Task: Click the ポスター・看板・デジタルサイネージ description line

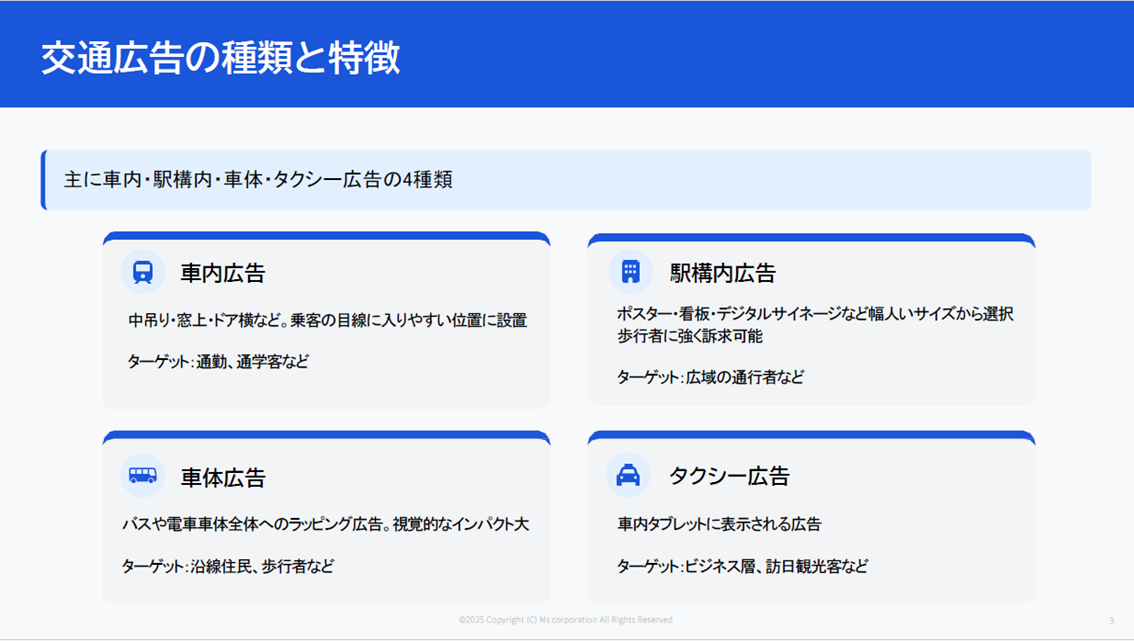Action: (x=815, y=314)
